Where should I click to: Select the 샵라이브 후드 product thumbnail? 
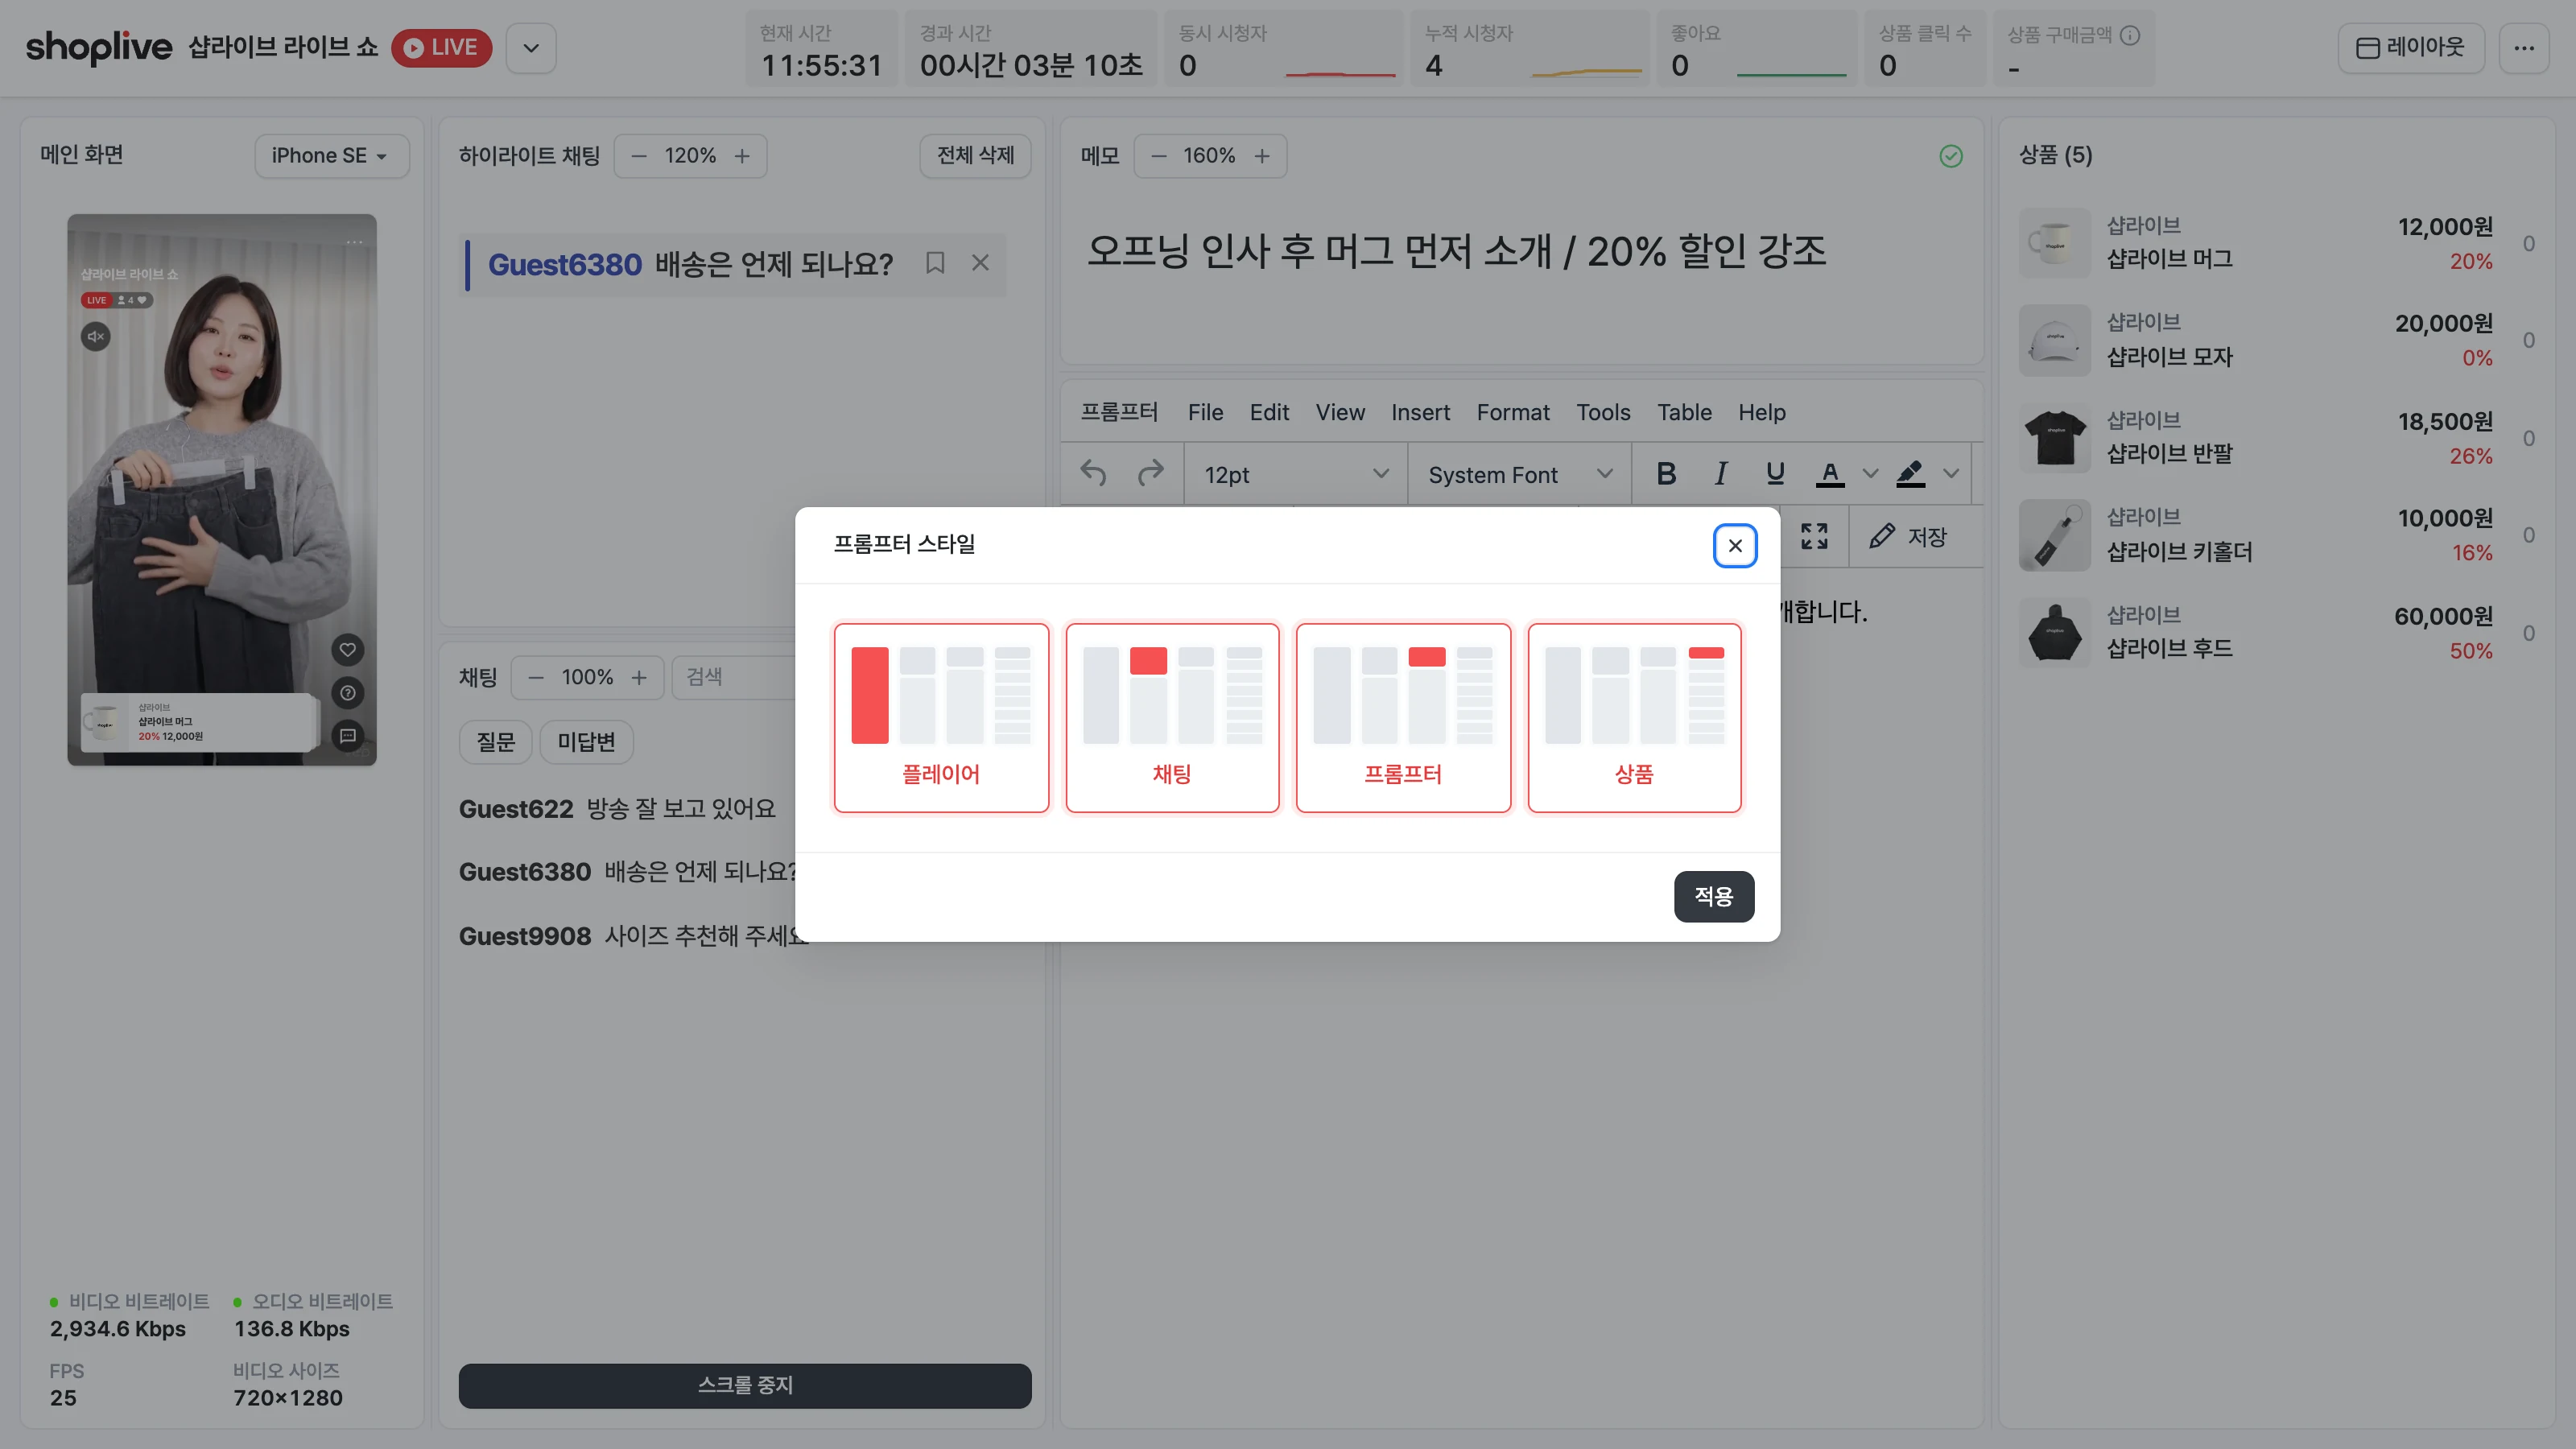[x=2055, y=633]
